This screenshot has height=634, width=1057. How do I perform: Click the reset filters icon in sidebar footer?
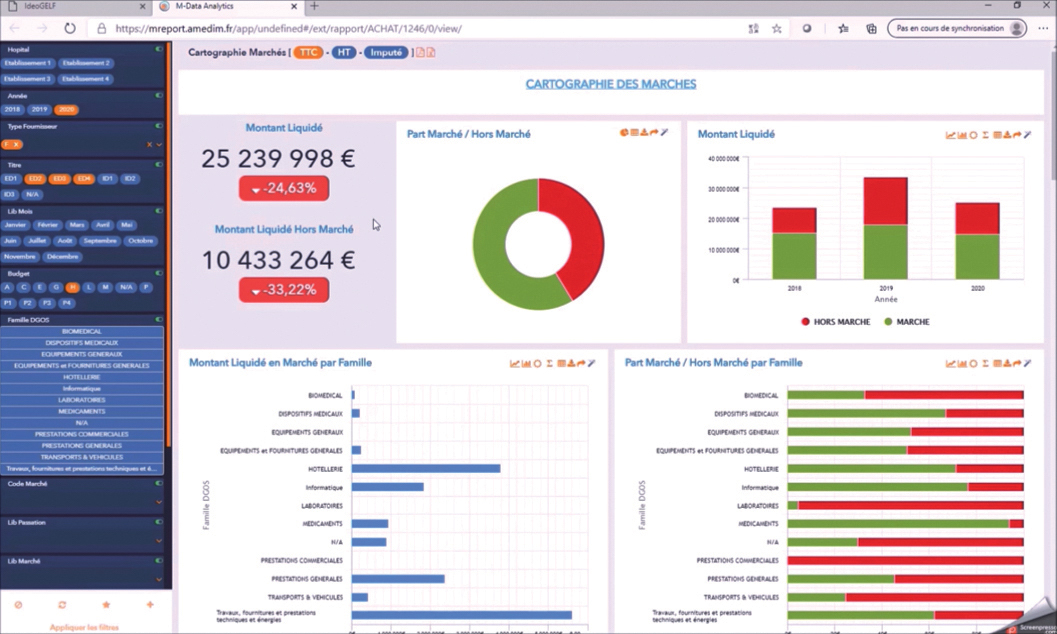tap(18, 605)
